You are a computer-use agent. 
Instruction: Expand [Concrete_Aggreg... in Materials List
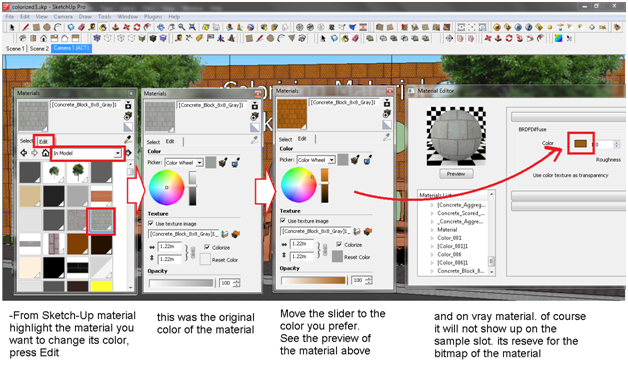tap(432, 205)
